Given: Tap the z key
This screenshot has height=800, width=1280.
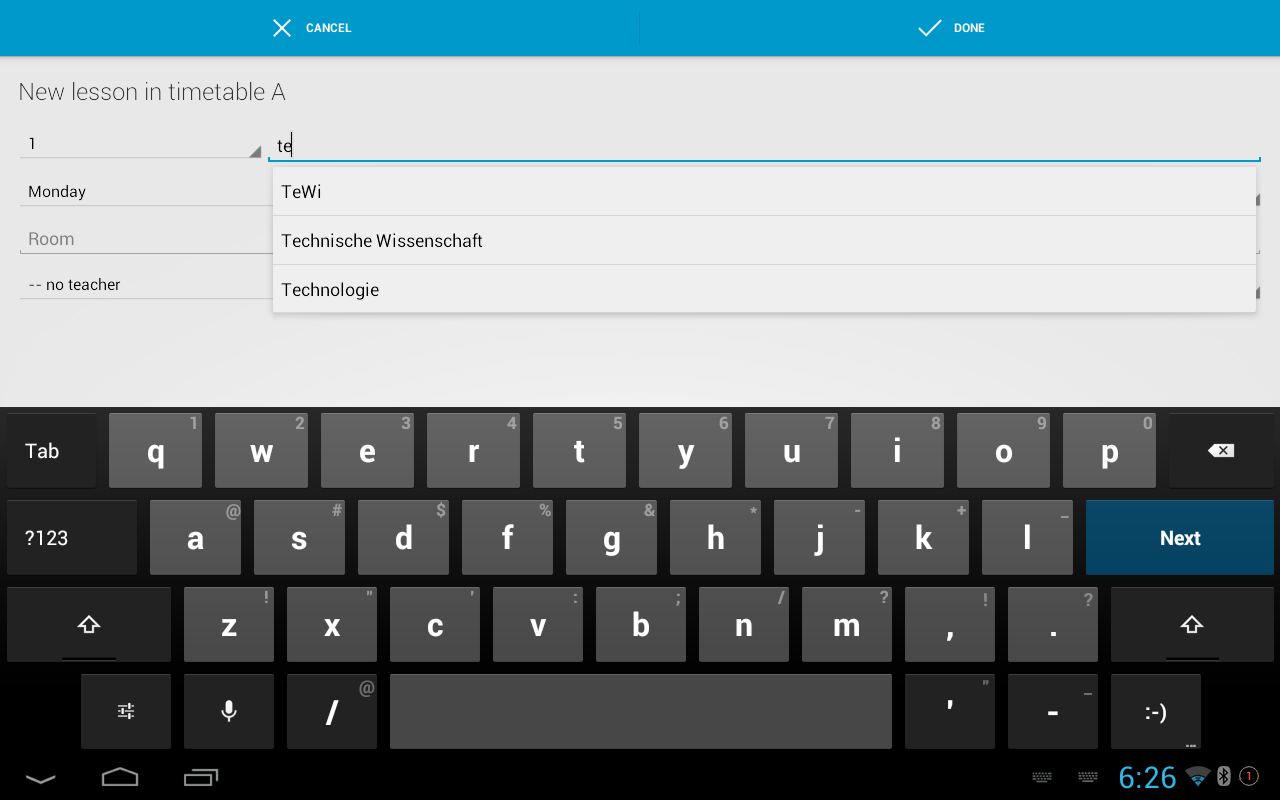Looking at the screenshot, I should pos(229,625).
